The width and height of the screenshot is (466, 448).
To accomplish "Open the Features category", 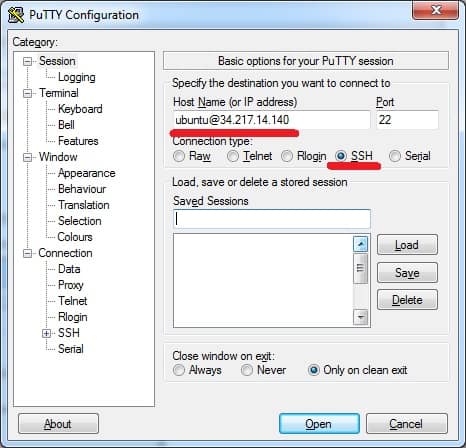I will [x=78, y=141].
